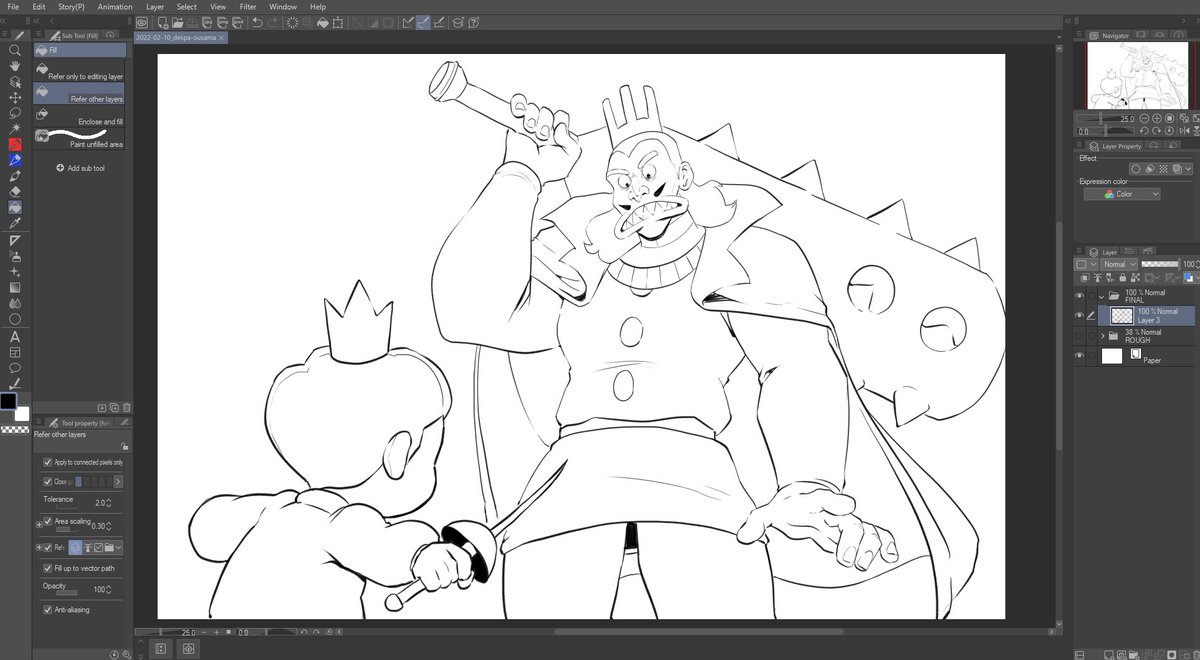Hide the Paper layer
The height and width of the screenshot is (660, 1200).
(x=1080, y=356)
